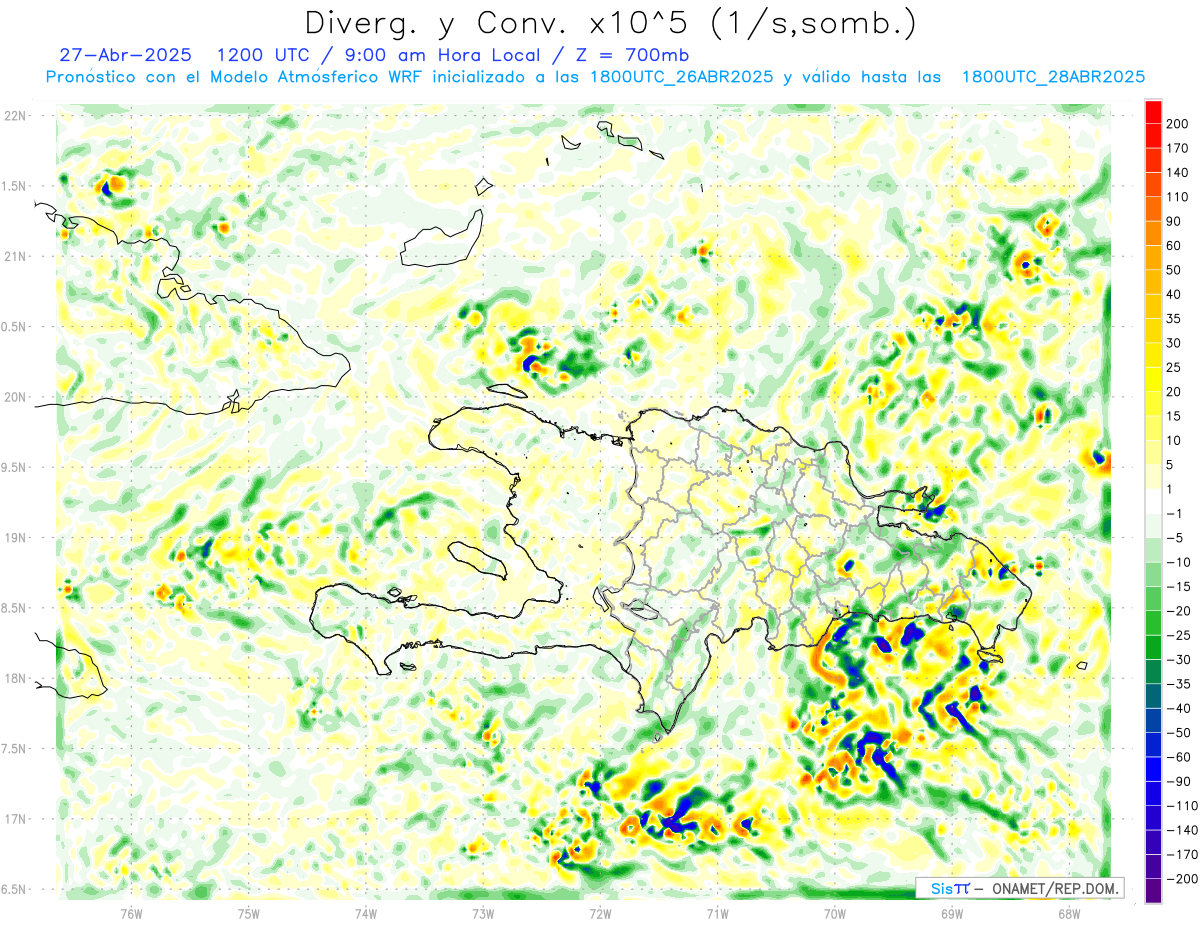Click the "1.5N" latitude label

point(14,186)
